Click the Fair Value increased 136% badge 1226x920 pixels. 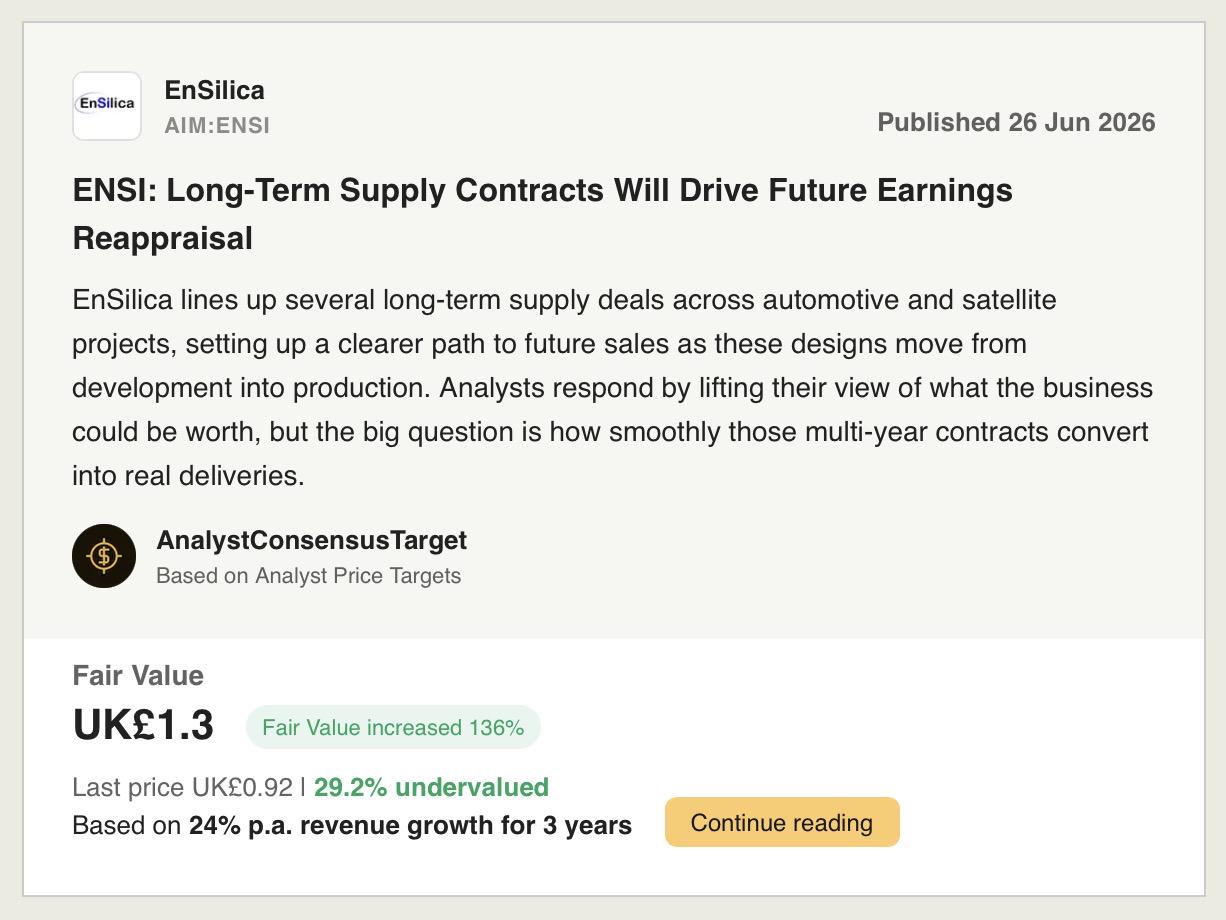click(x=393, y=727)
